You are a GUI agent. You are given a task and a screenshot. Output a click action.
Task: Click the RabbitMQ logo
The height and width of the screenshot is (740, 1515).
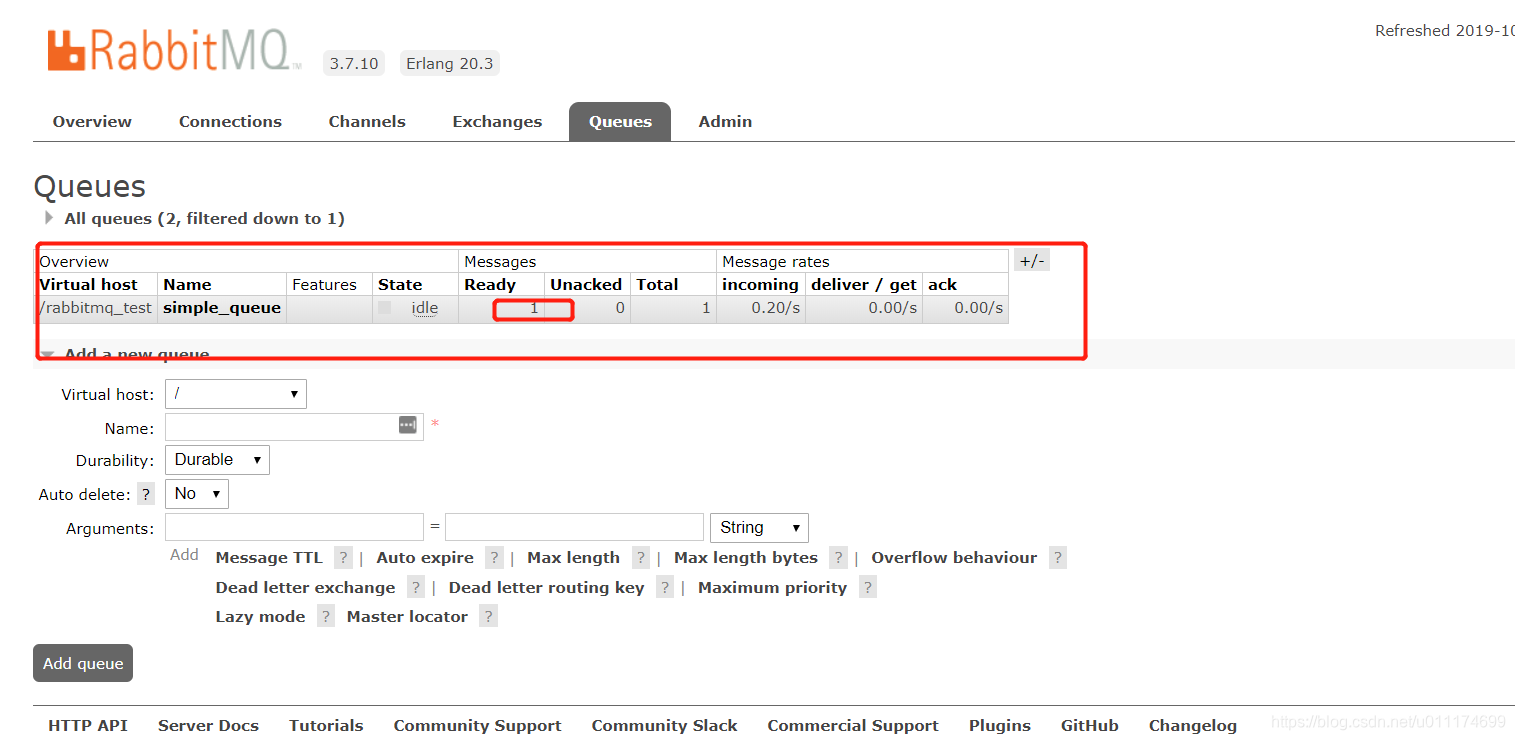[174, 50]
